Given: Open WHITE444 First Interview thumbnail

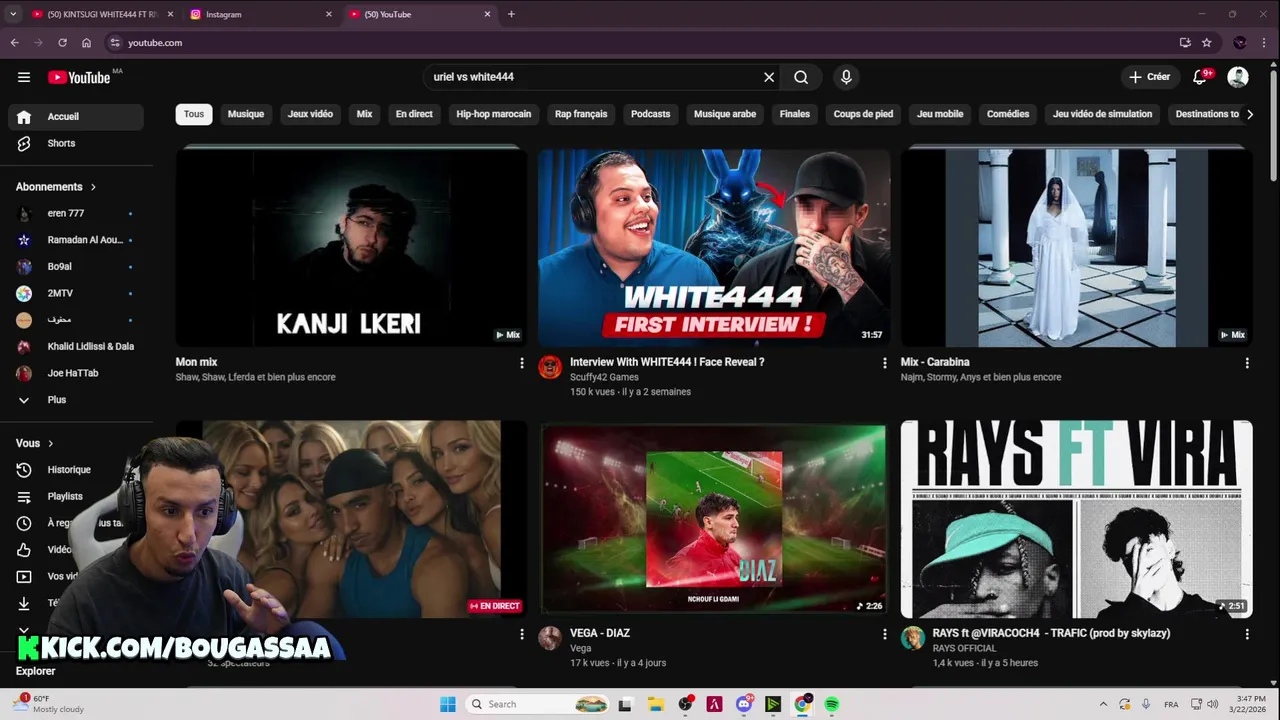Looking at the screenshot, I should [714, 248].
